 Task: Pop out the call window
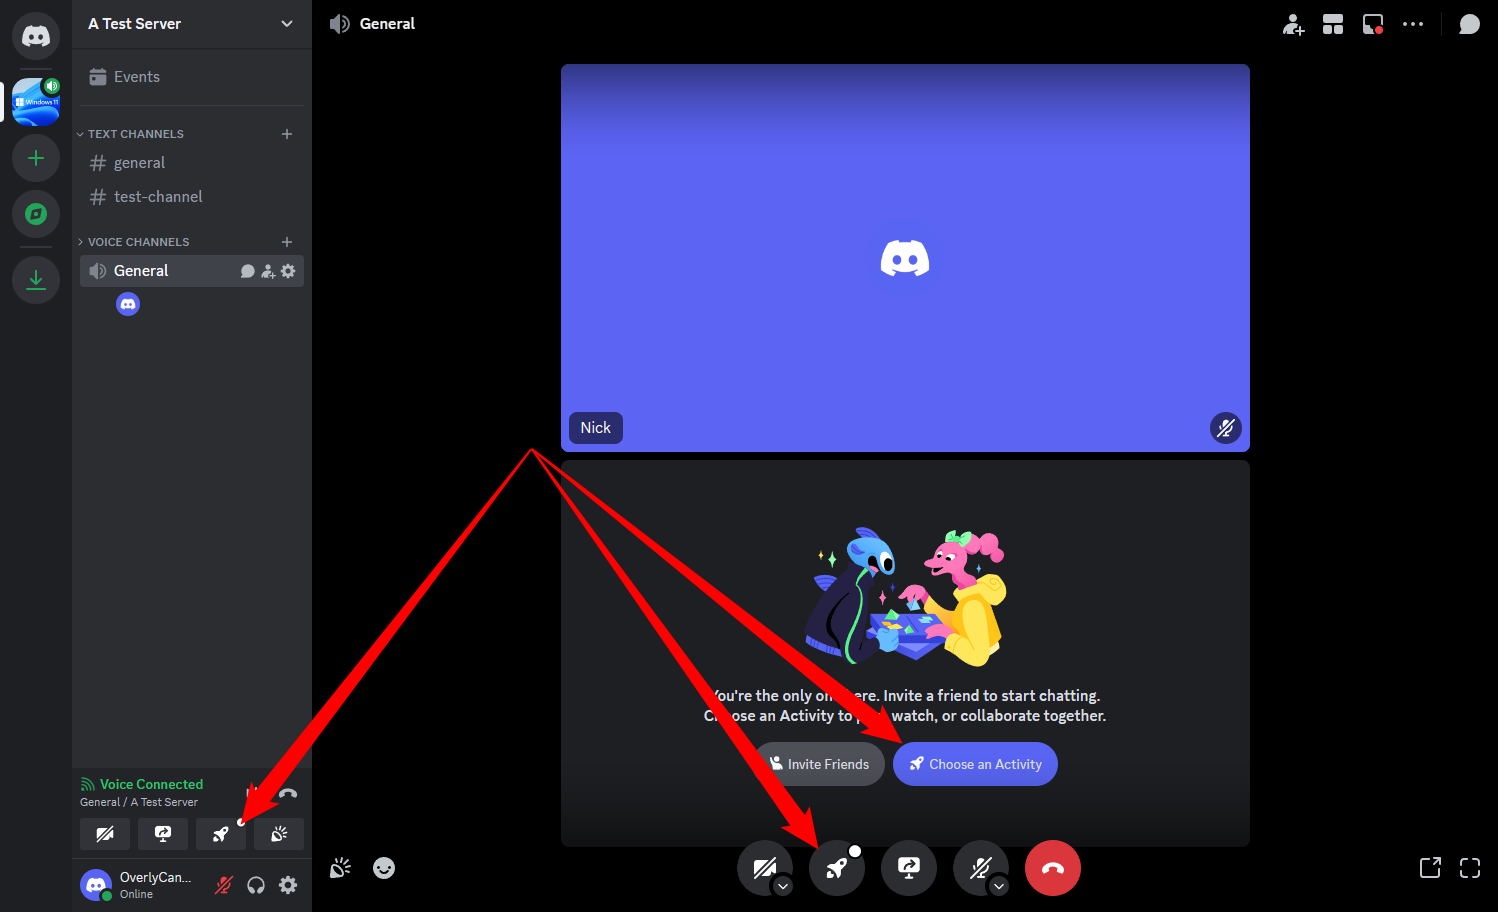coord(1430,868)
